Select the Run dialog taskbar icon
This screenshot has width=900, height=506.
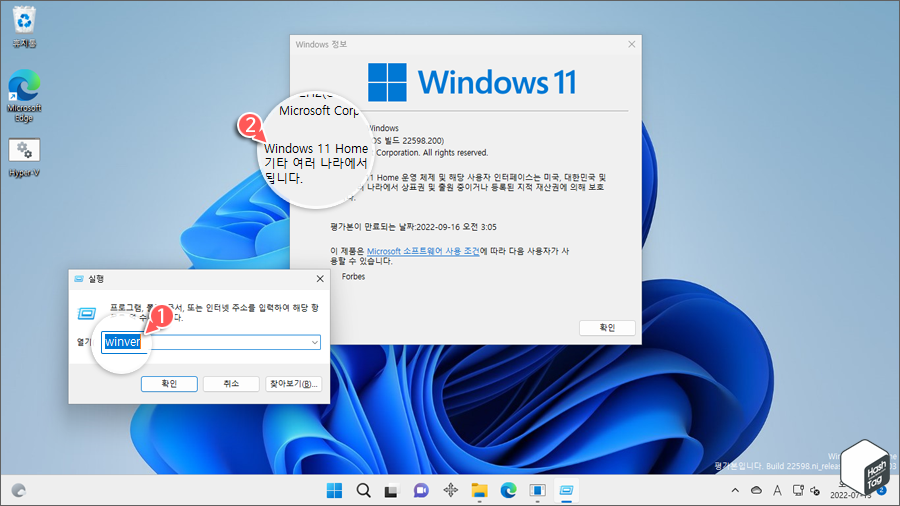pyautogui.click(x=567, y=491)
